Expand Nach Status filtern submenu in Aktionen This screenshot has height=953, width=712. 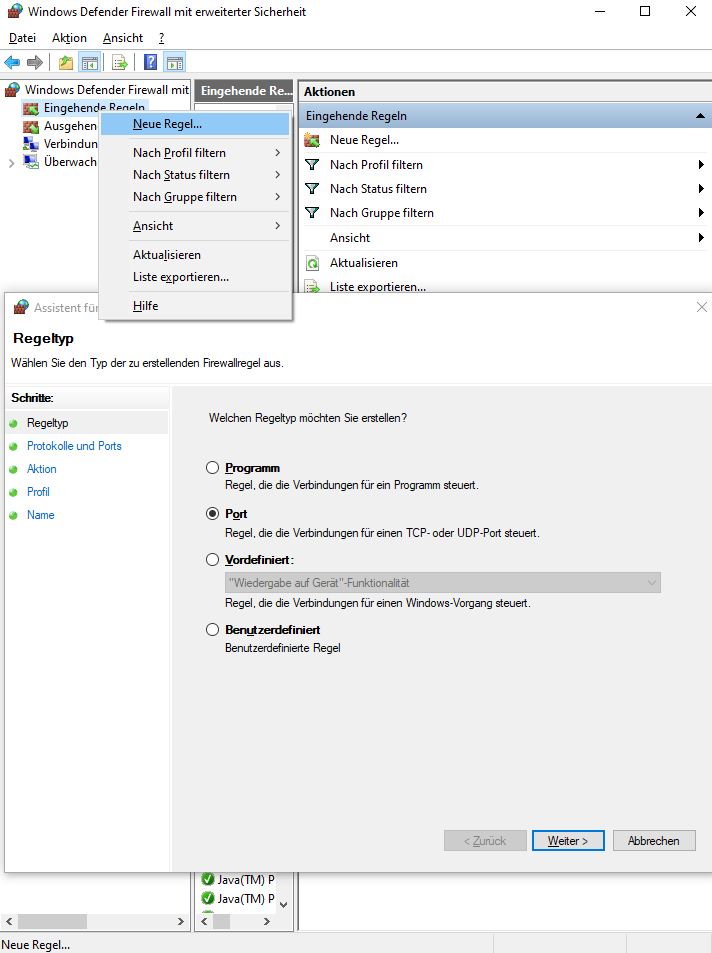tap(701, 189)
